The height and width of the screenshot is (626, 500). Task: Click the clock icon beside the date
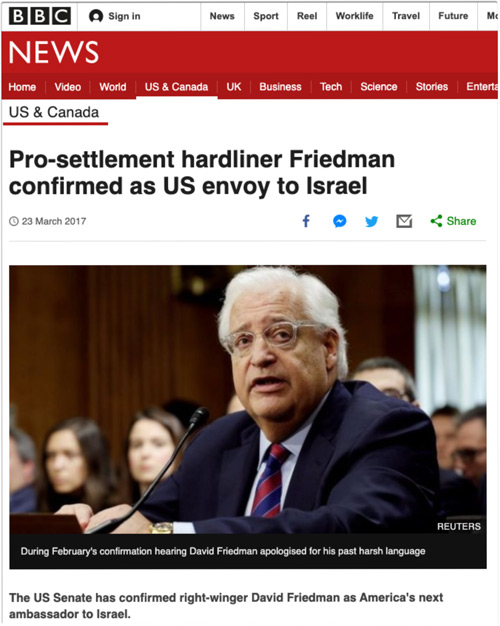pos(14,221)
